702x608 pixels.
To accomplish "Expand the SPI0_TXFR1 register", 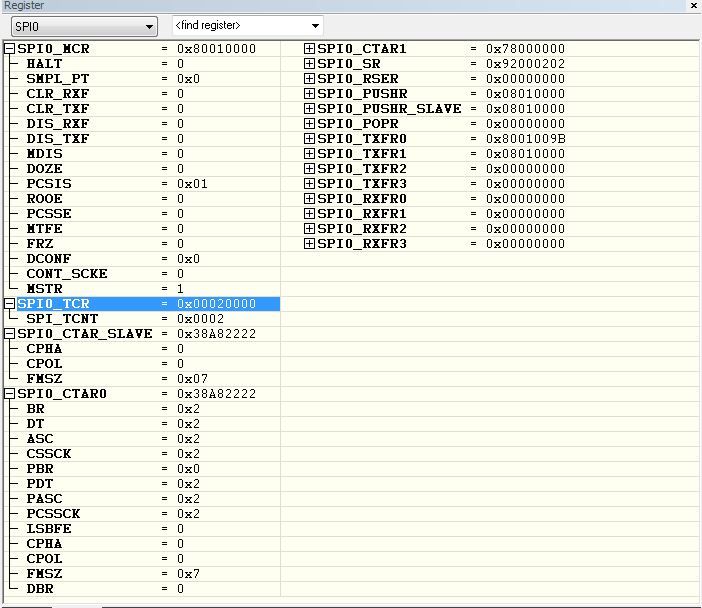I will [309, 154].
